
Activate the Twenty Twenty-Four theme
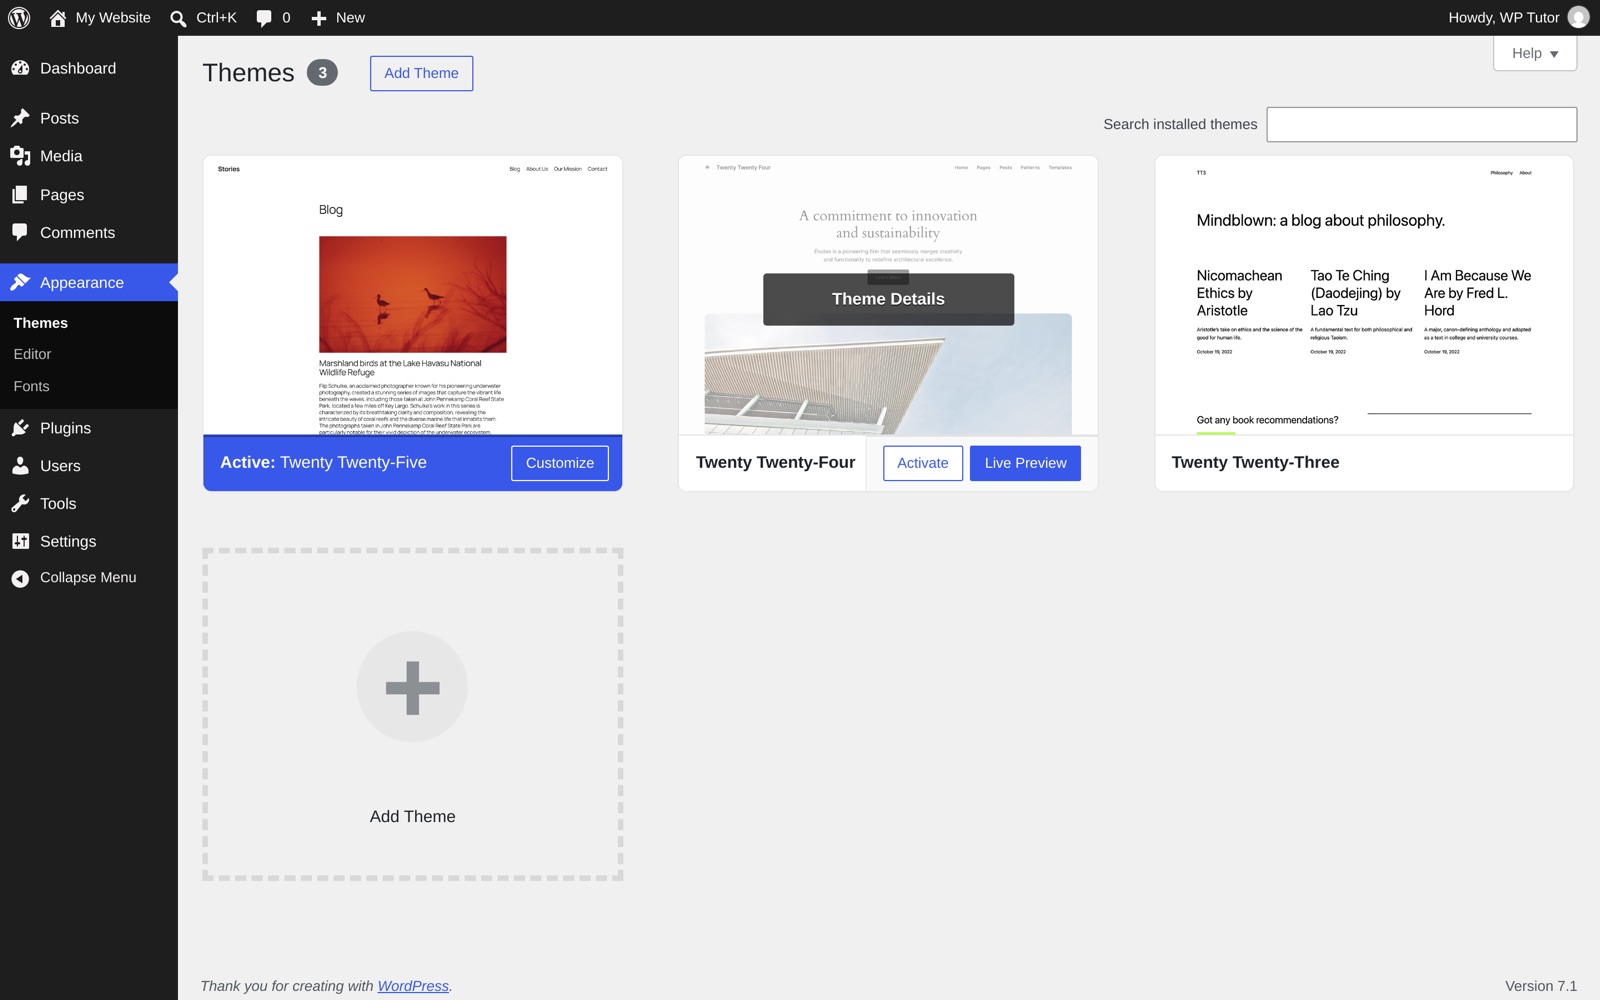coord(922,463)
